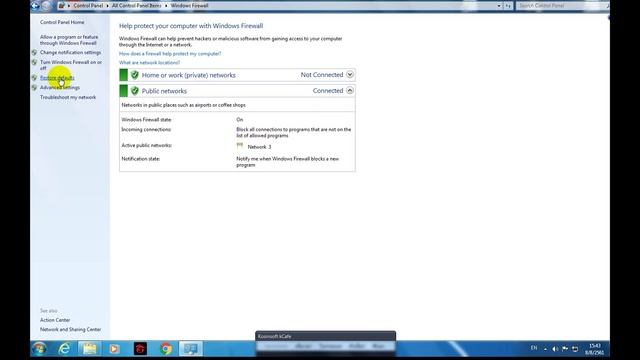Click 'Network 3' active network text

click(259, 147)
